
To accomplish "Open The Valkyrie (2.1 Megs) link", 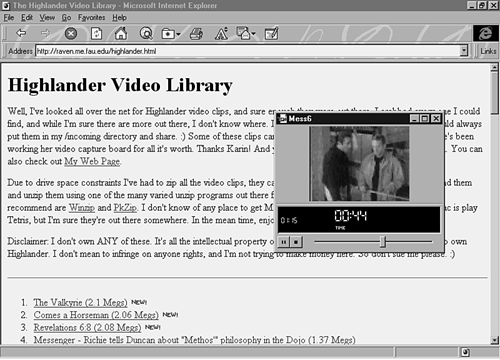I will click(x=80, y=302).
